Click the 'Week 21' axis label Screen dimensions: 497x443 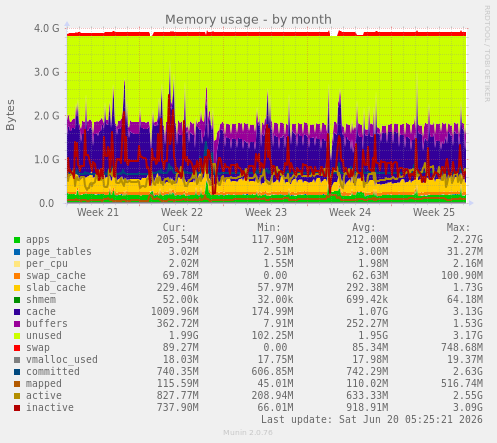pyautogui.click(x=98, y=212)
